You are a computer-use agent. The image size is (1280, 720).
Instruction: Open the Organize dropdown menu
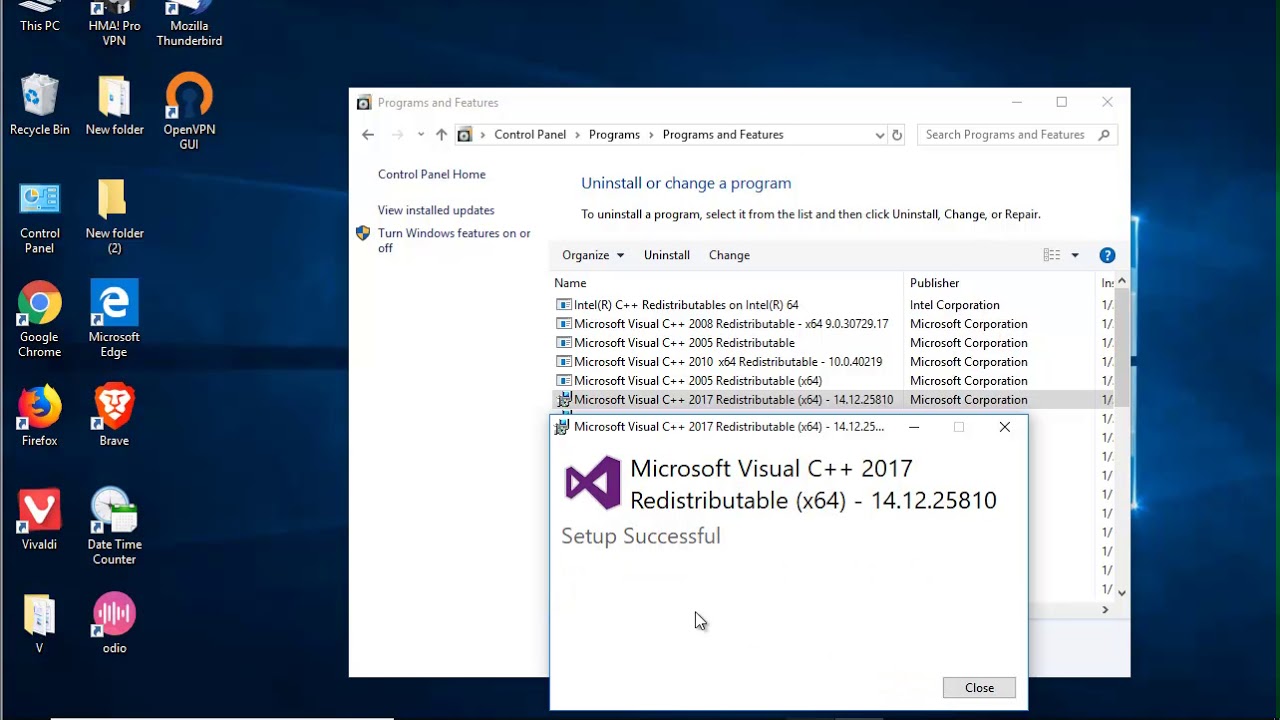(x=593, y=255)
